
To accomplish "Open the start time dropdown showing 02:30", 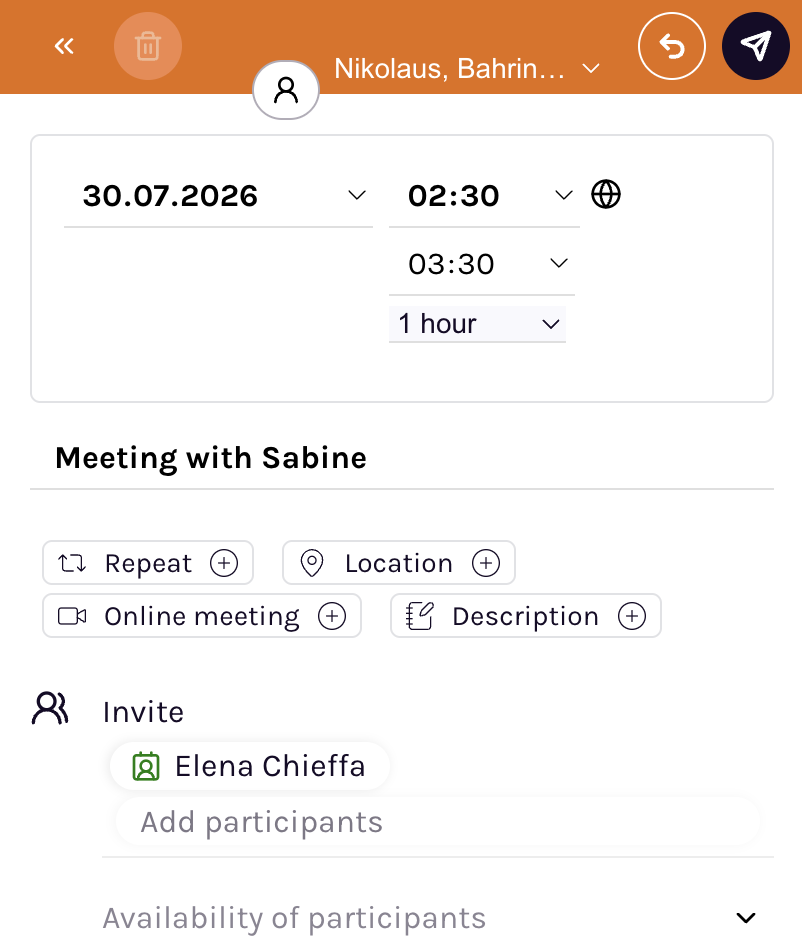I will point(484,195).
